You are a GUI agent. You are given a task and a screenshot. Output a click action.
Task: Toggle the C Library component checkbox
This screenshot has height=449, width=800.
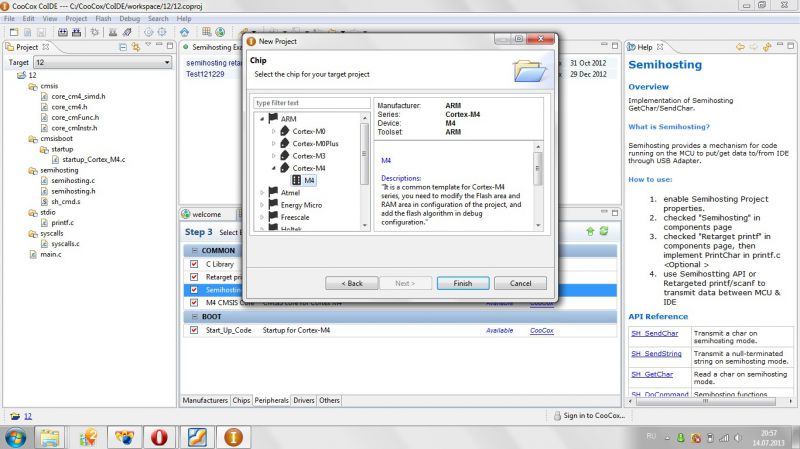(x=194, y=264)
